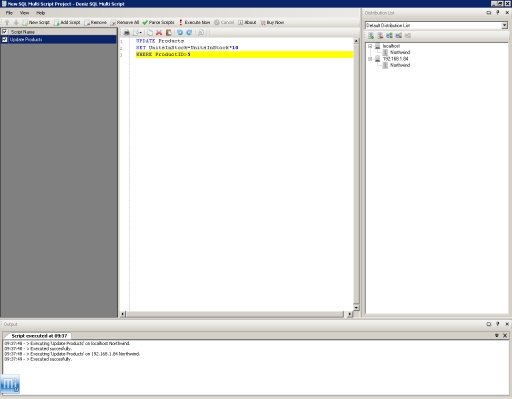Open the editor export dropdown icon
The width and height of the screenshot is (512, 399).
click(137, 33)
